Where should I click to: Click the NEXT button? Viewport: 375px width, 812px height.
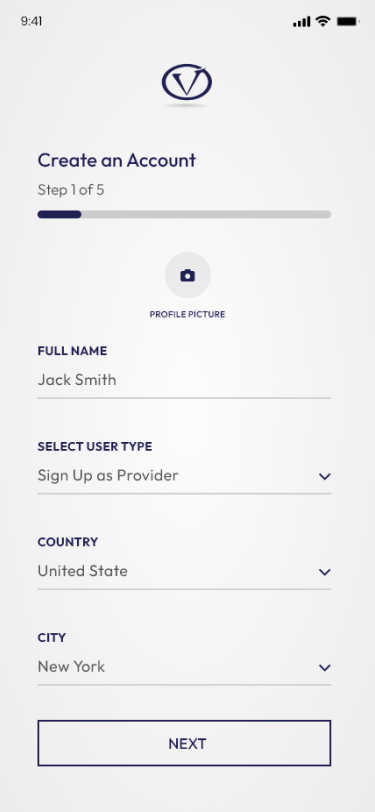coord(184,743)
